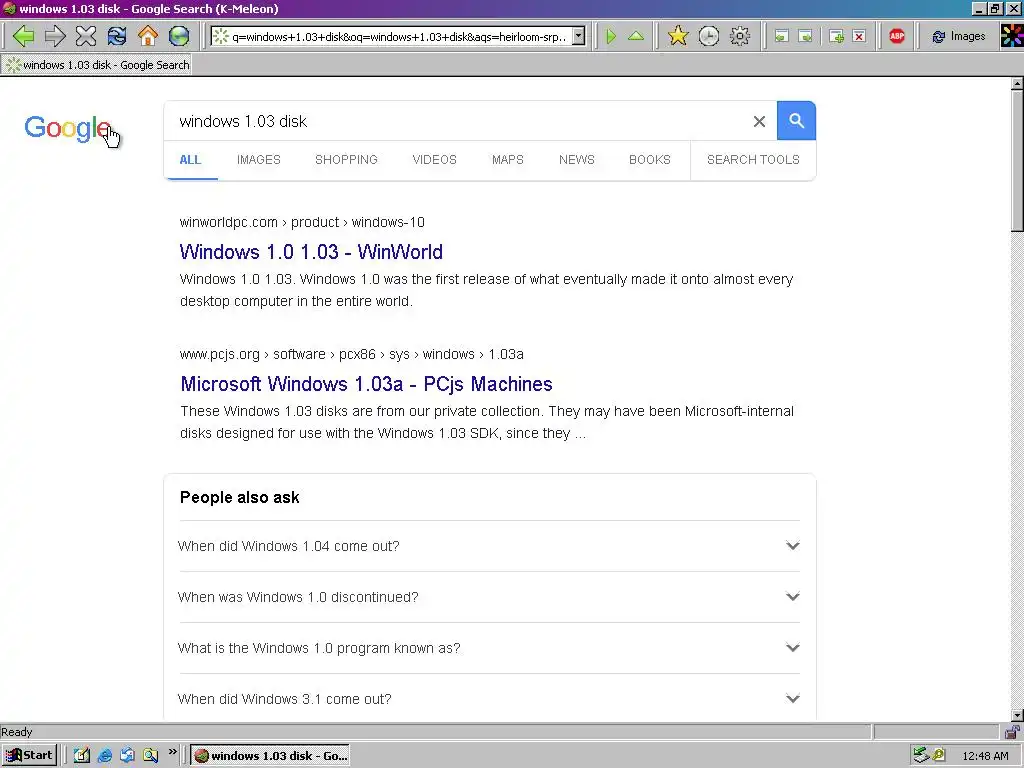Expand quick launch overflow chevron
1024x768 pixels.
172,752
